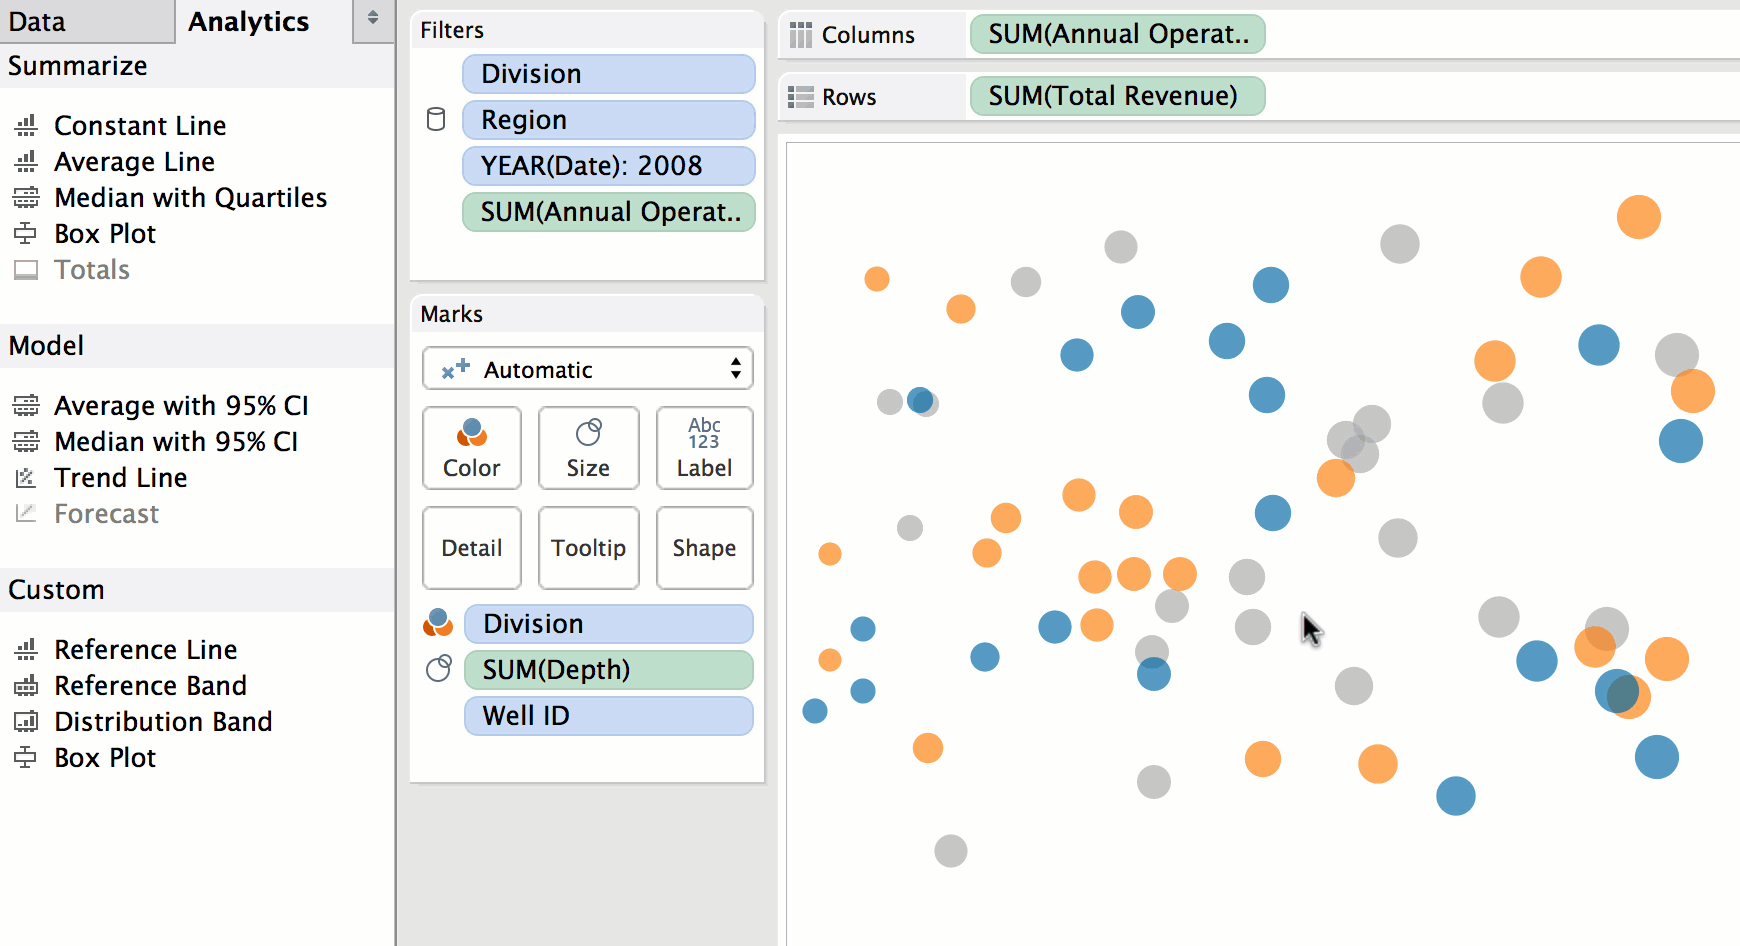
Task: Click the data source icon next to Region filter
Action: point(436,120)
